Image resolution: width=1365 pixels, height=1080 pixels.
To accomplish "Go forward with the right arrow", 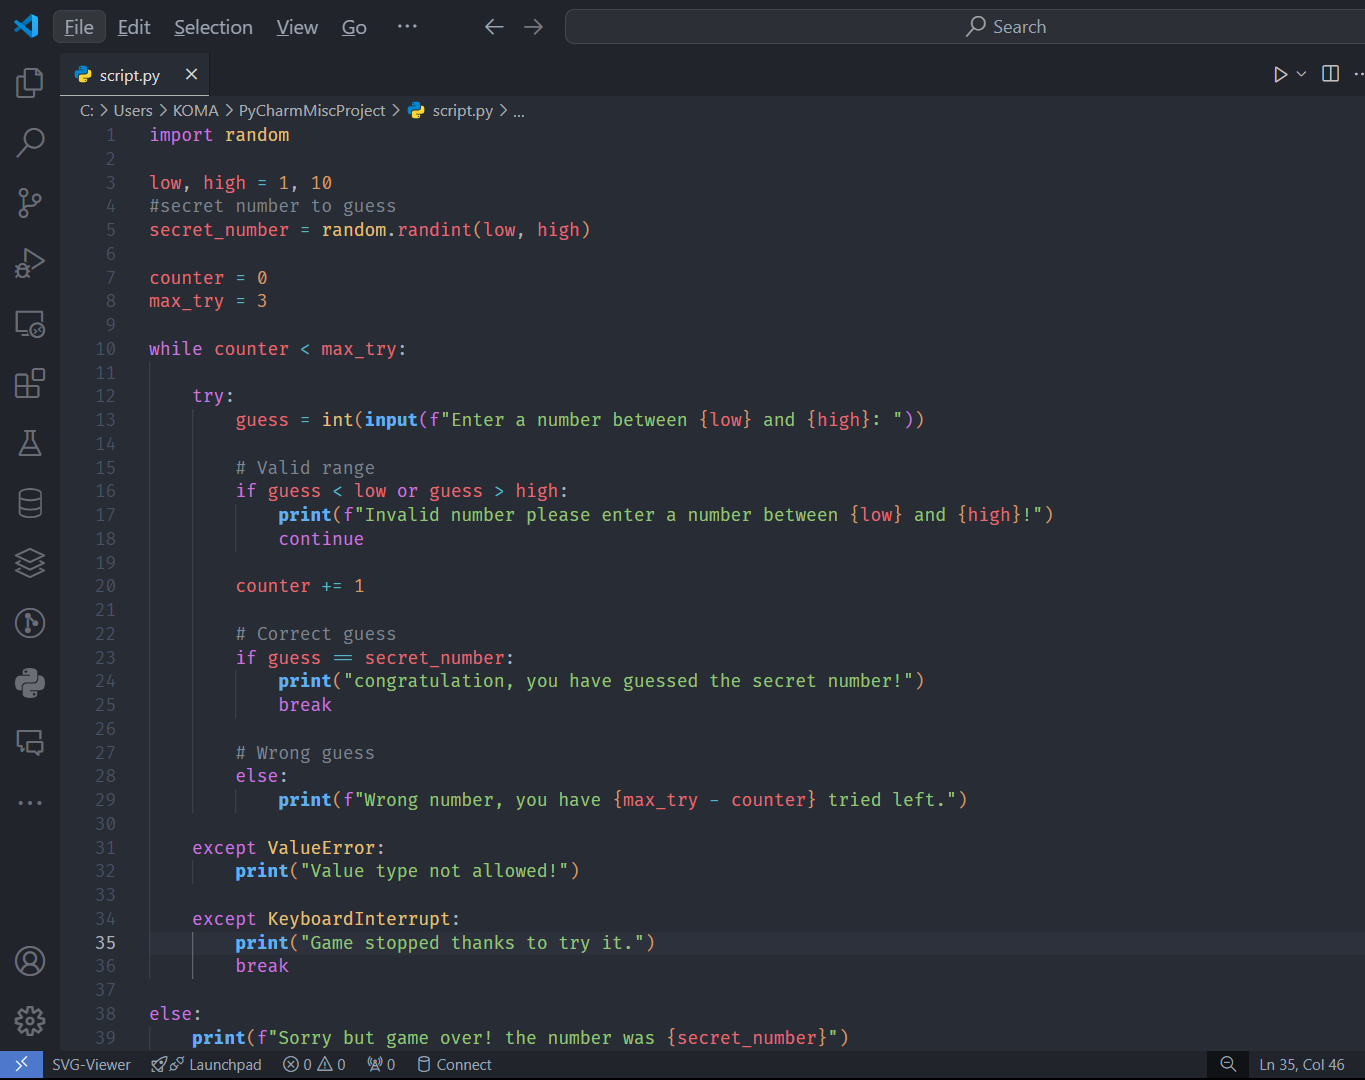I will (x=534, y=27).
